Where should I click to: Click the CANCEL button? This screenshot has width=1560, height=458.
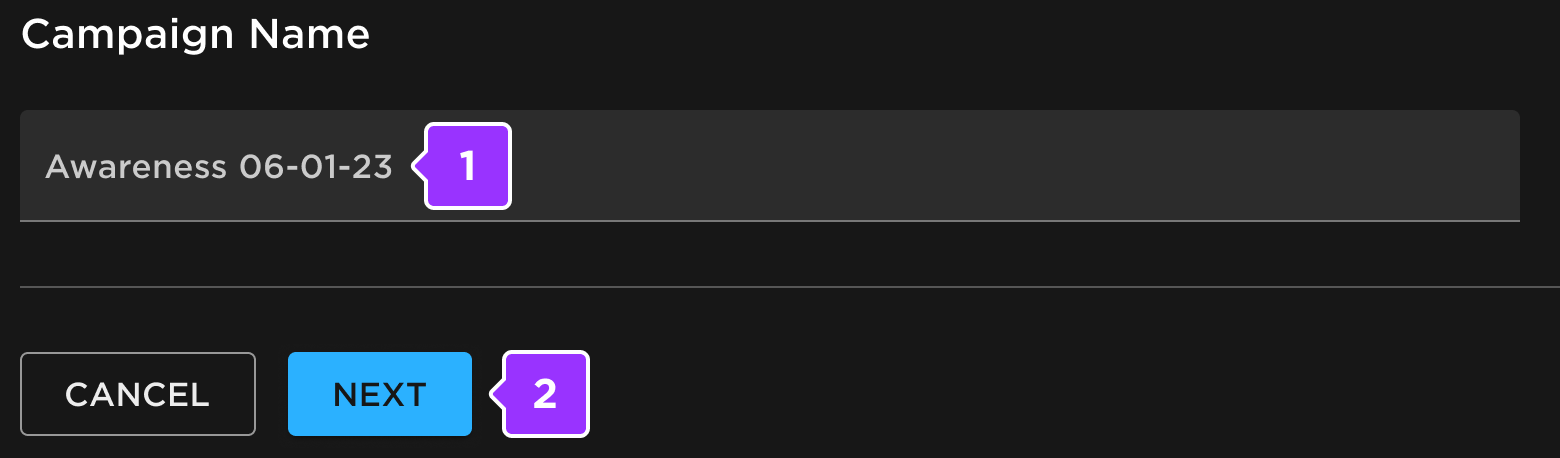(x=137, y=394)
